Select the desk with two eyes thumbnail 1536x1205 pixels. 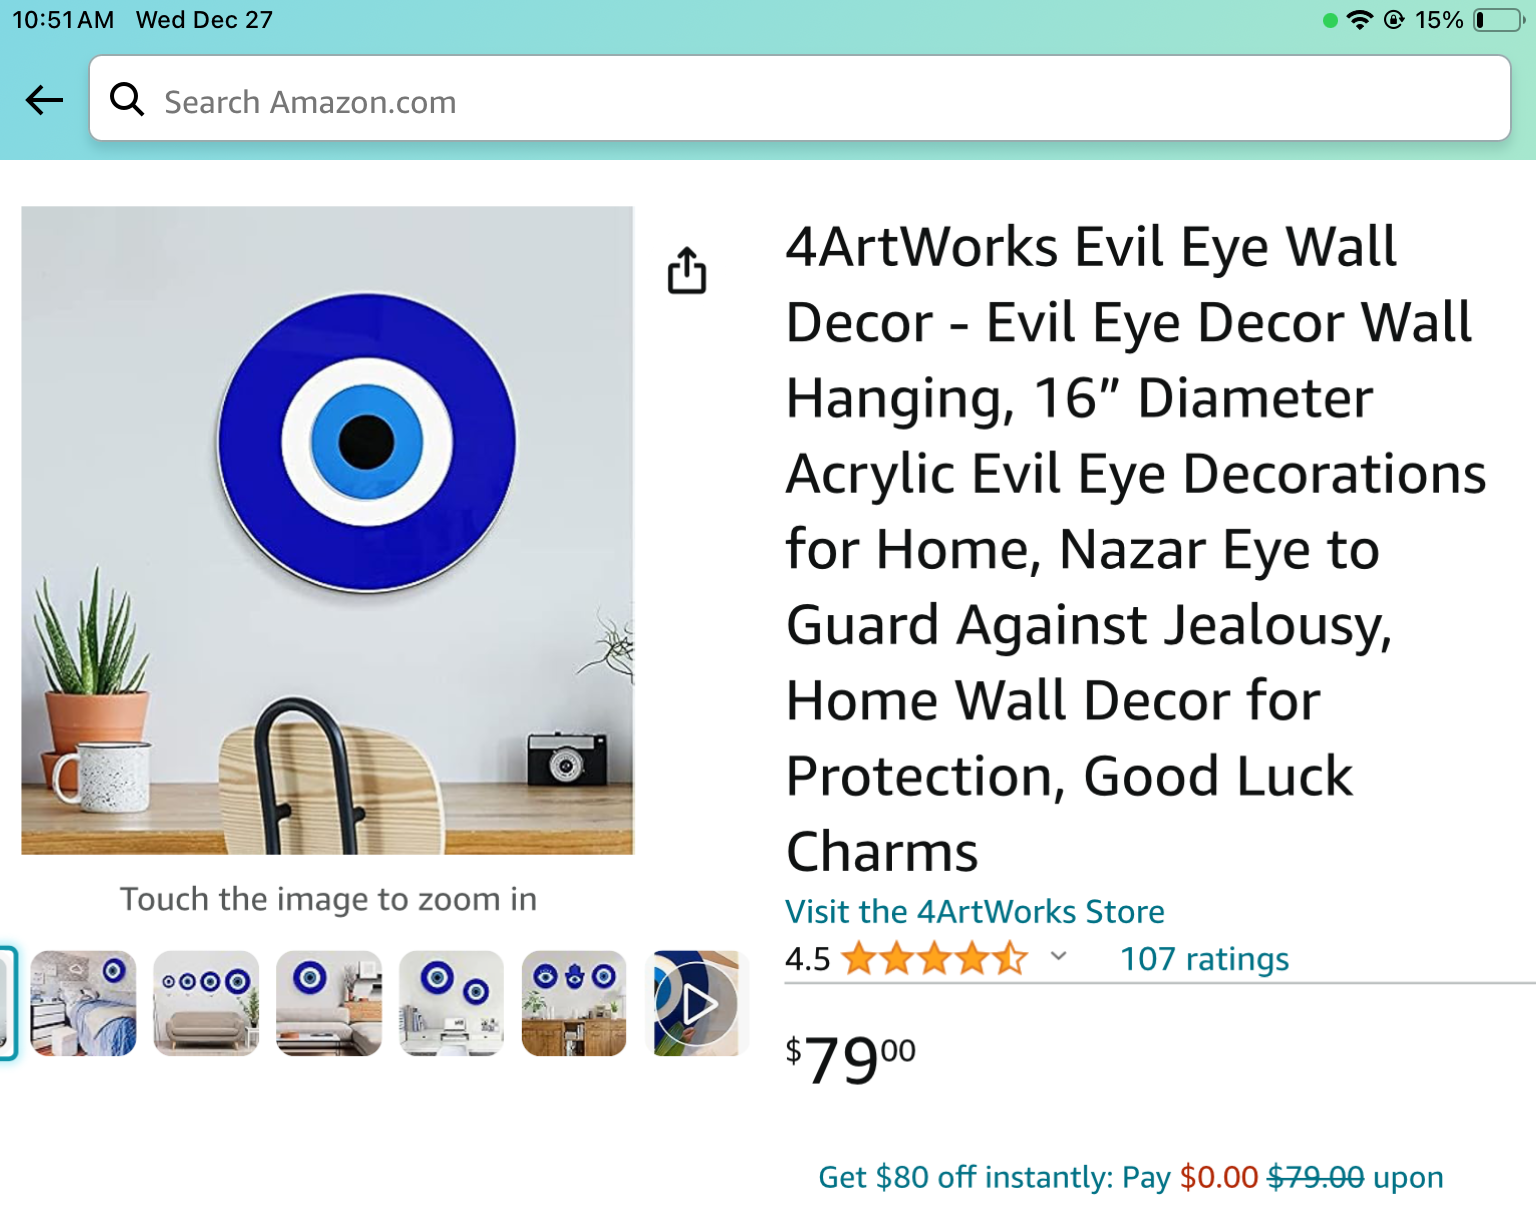(x=451, y=1003)
